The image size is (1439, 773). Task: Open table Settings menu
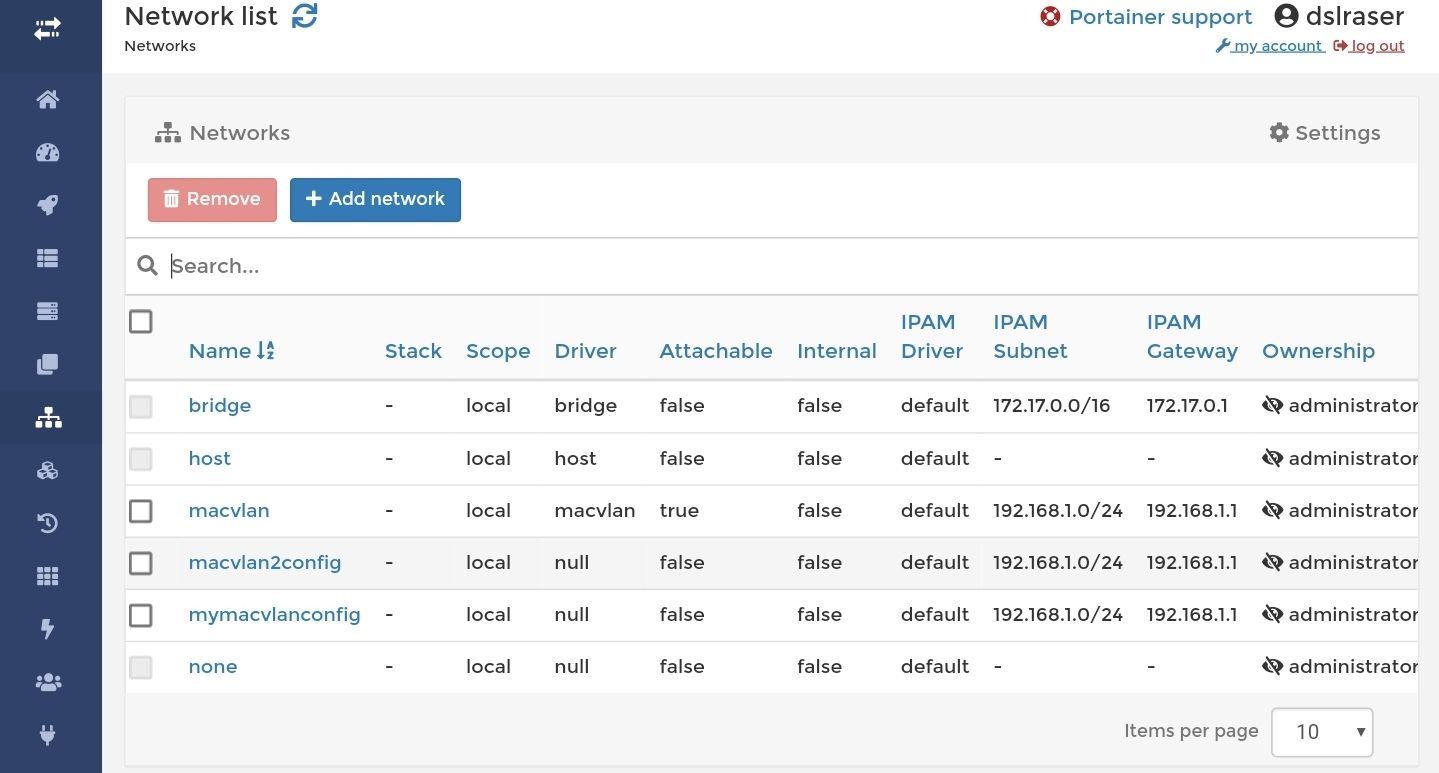coord(1325,133)
